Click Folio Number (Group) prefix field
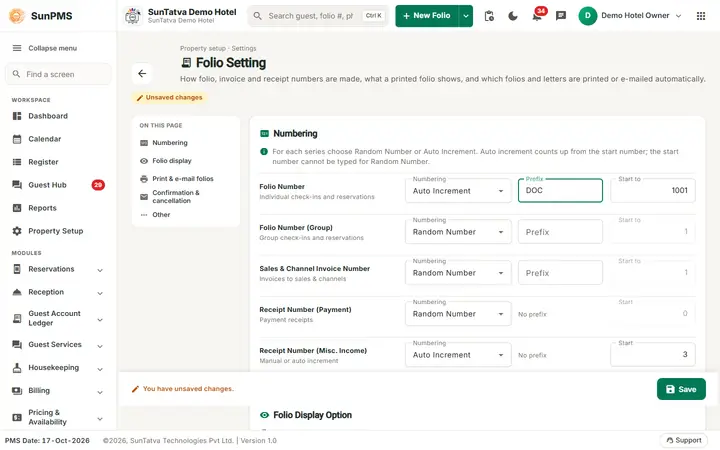 click(560, 232)
